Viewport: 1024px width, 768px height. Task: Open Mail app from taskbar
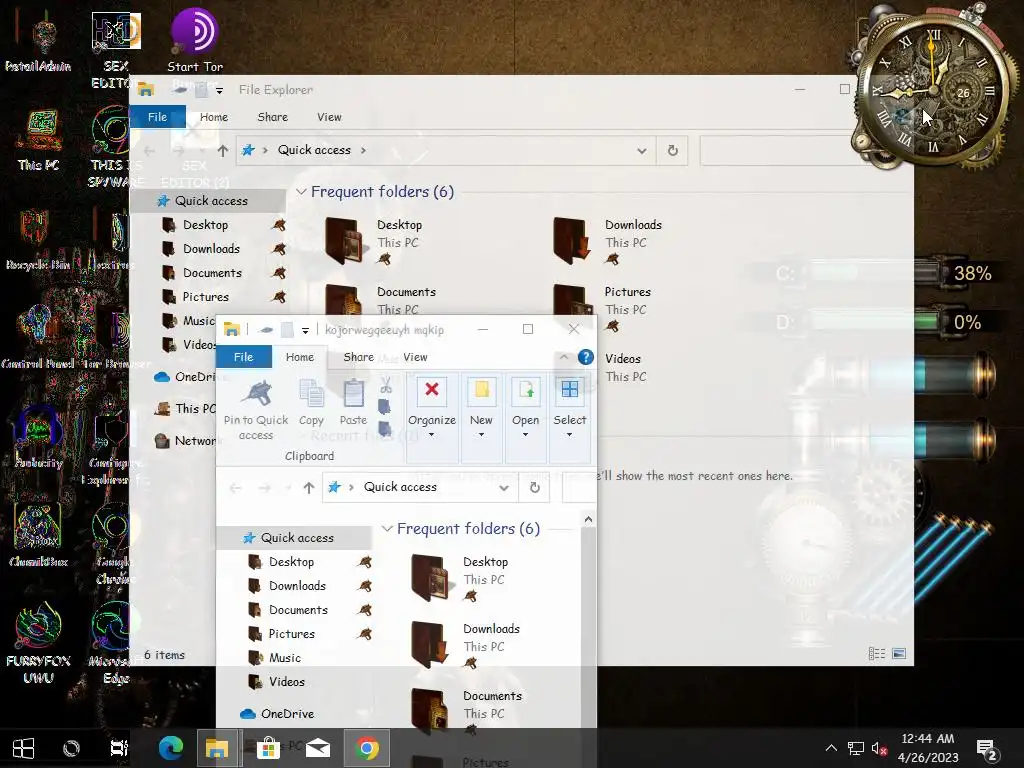(318, 748)
